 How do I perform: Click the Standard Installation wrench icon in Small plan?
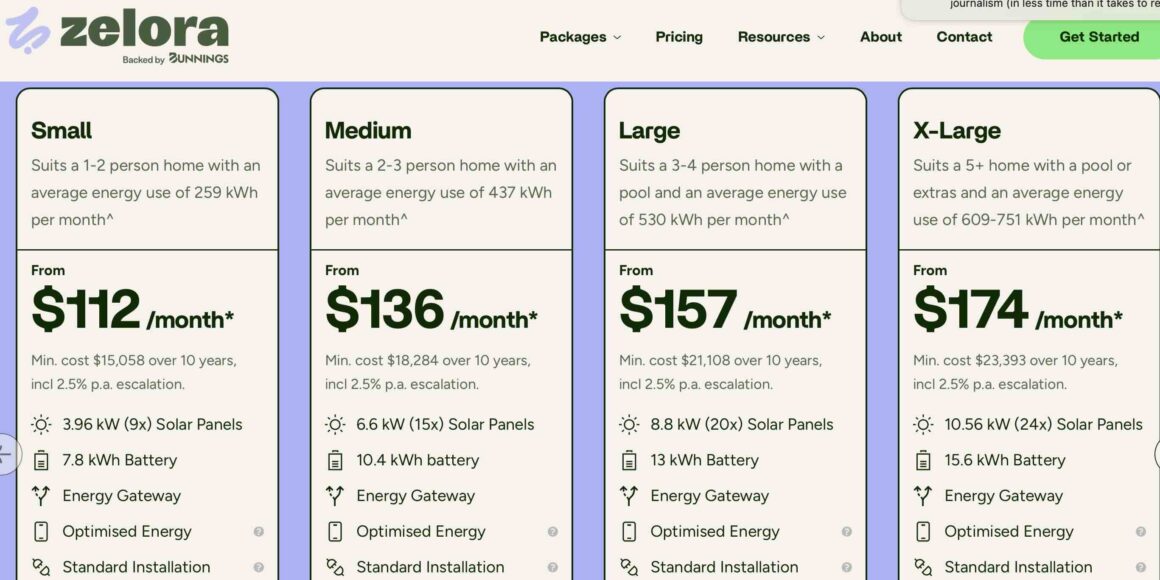tap(41, 567)
